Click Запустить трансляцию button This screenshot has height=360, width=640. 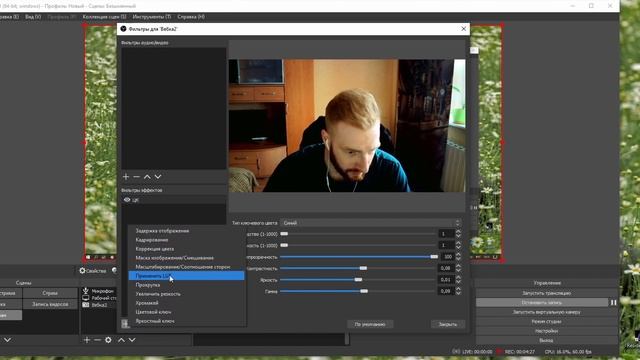(547, 293)
